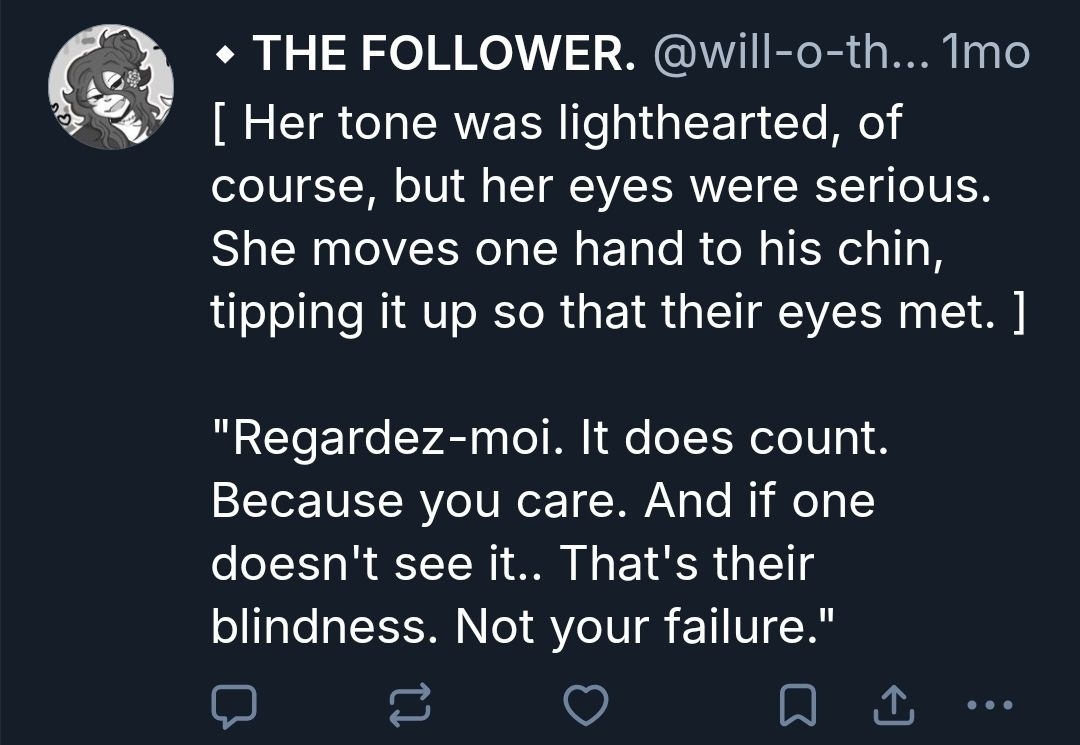Toggle like with the heart icon
Screen dimensions: 1080x745
tap(587, 704)
